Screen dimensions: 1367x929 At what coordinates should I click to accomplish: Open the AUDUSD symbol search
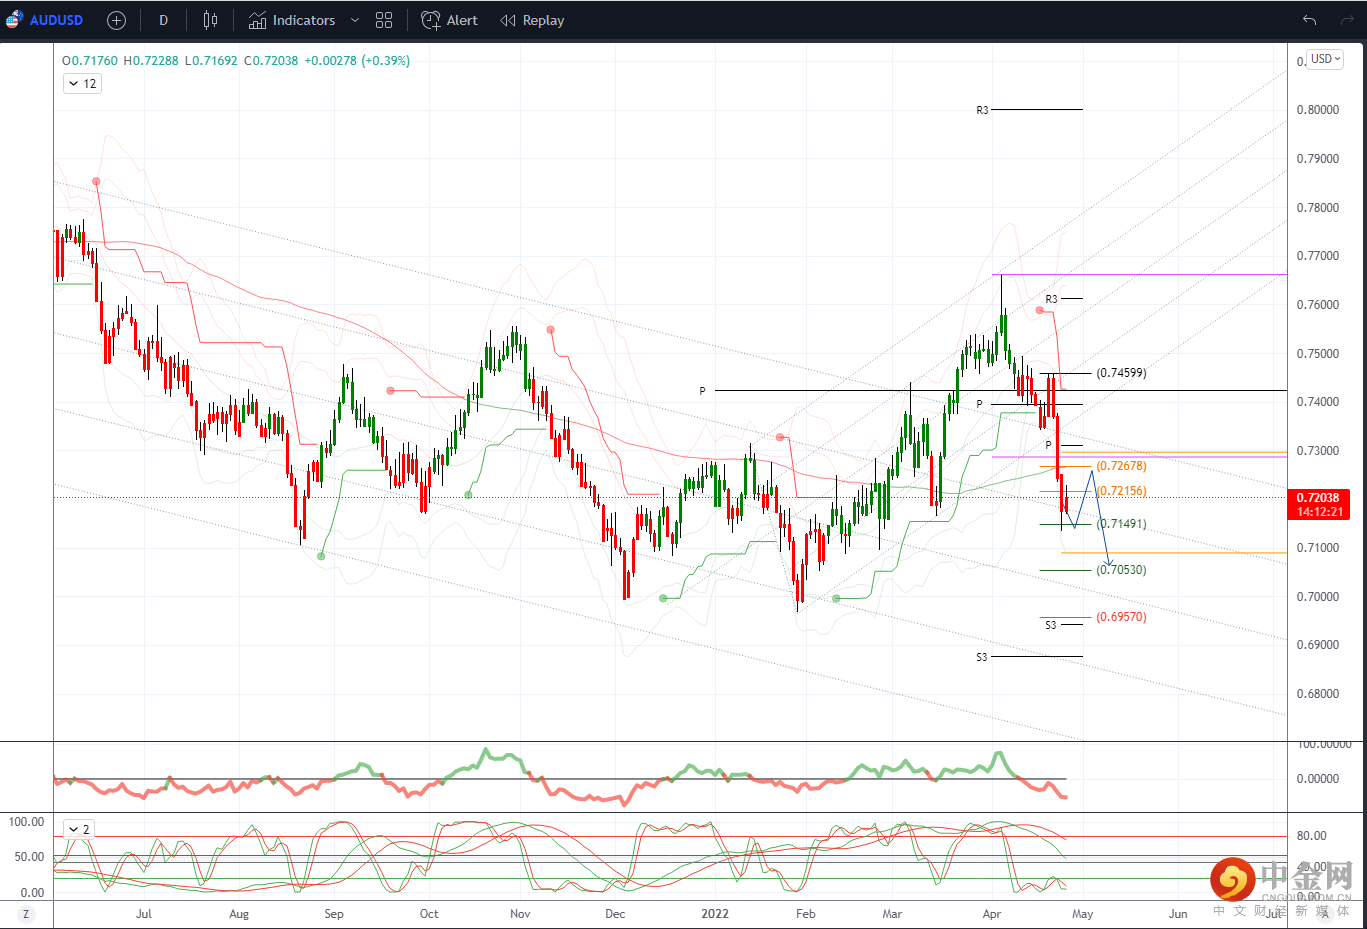click(45, 20)
